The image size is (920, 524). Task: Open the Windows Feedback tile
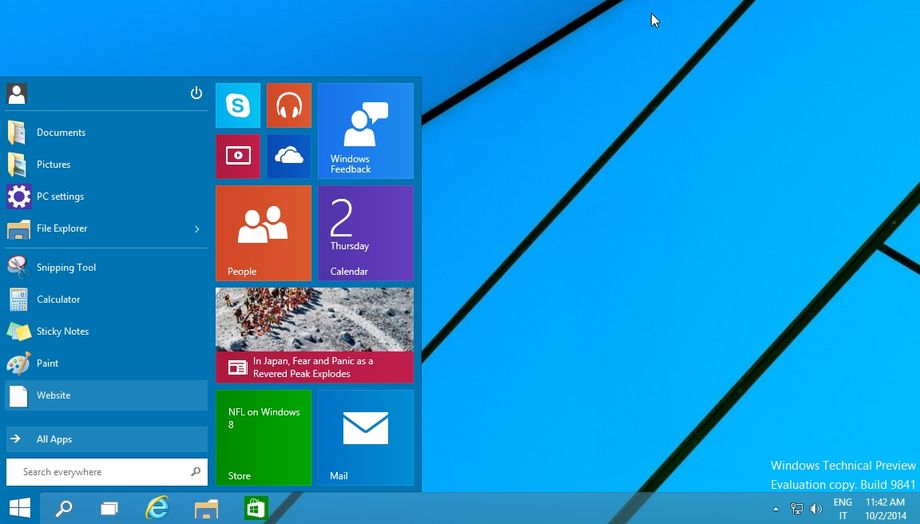(365, 130)
